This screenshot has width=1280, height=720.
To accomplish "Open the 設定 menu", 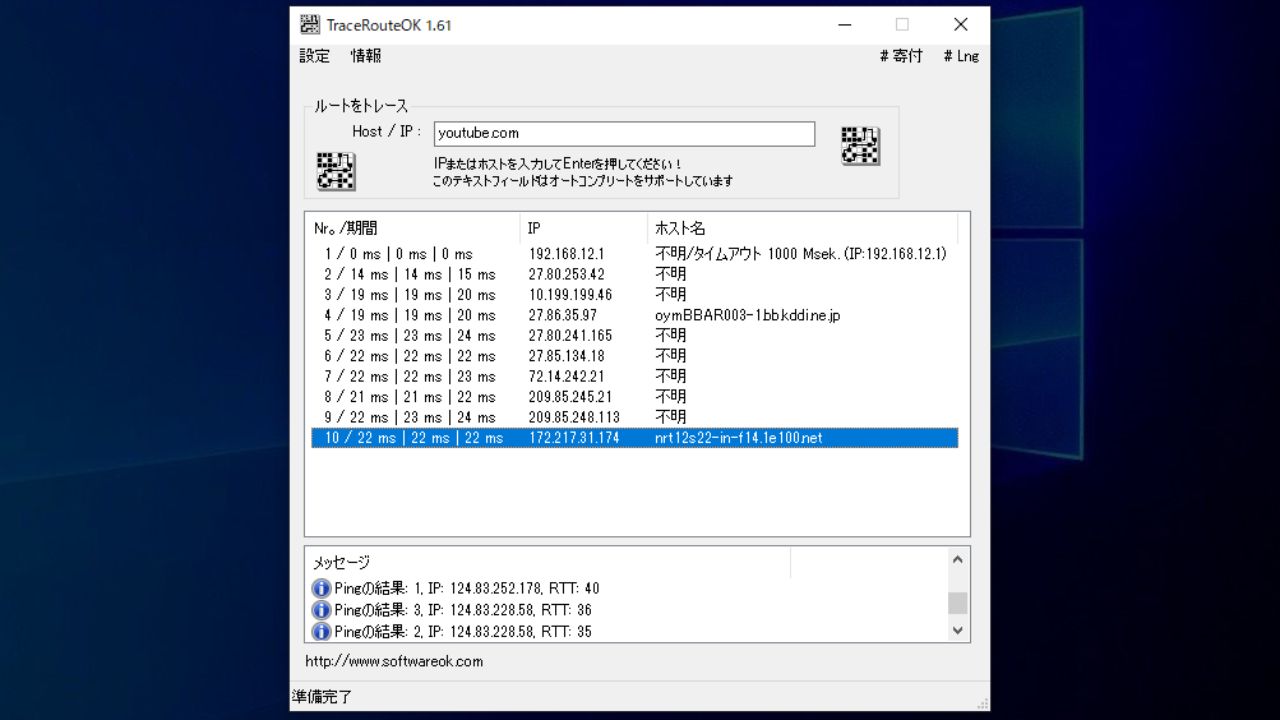I will coord(314,56).
